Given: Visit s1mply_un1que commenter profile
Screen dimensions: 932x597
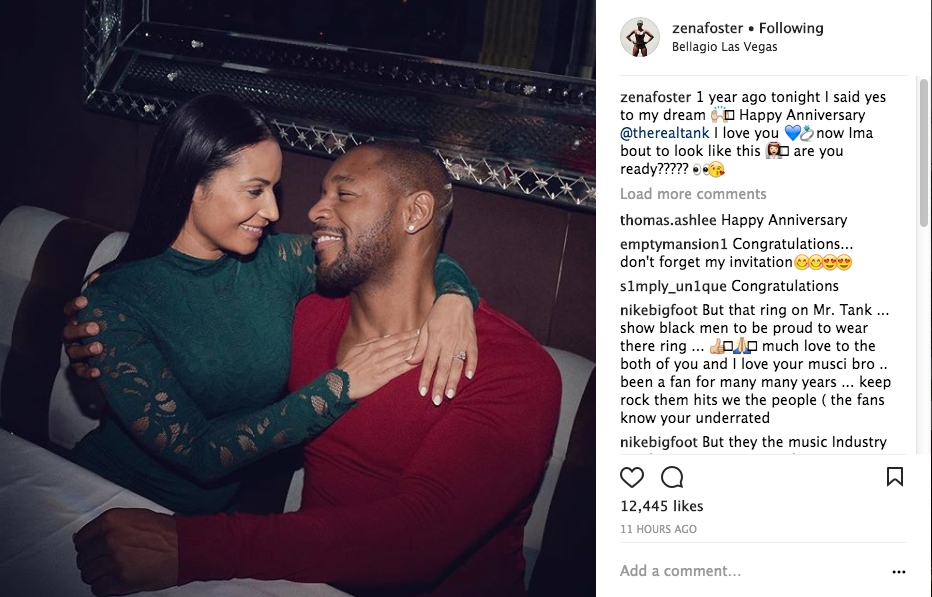Looking at the screenshot, I should coord(673,286).
